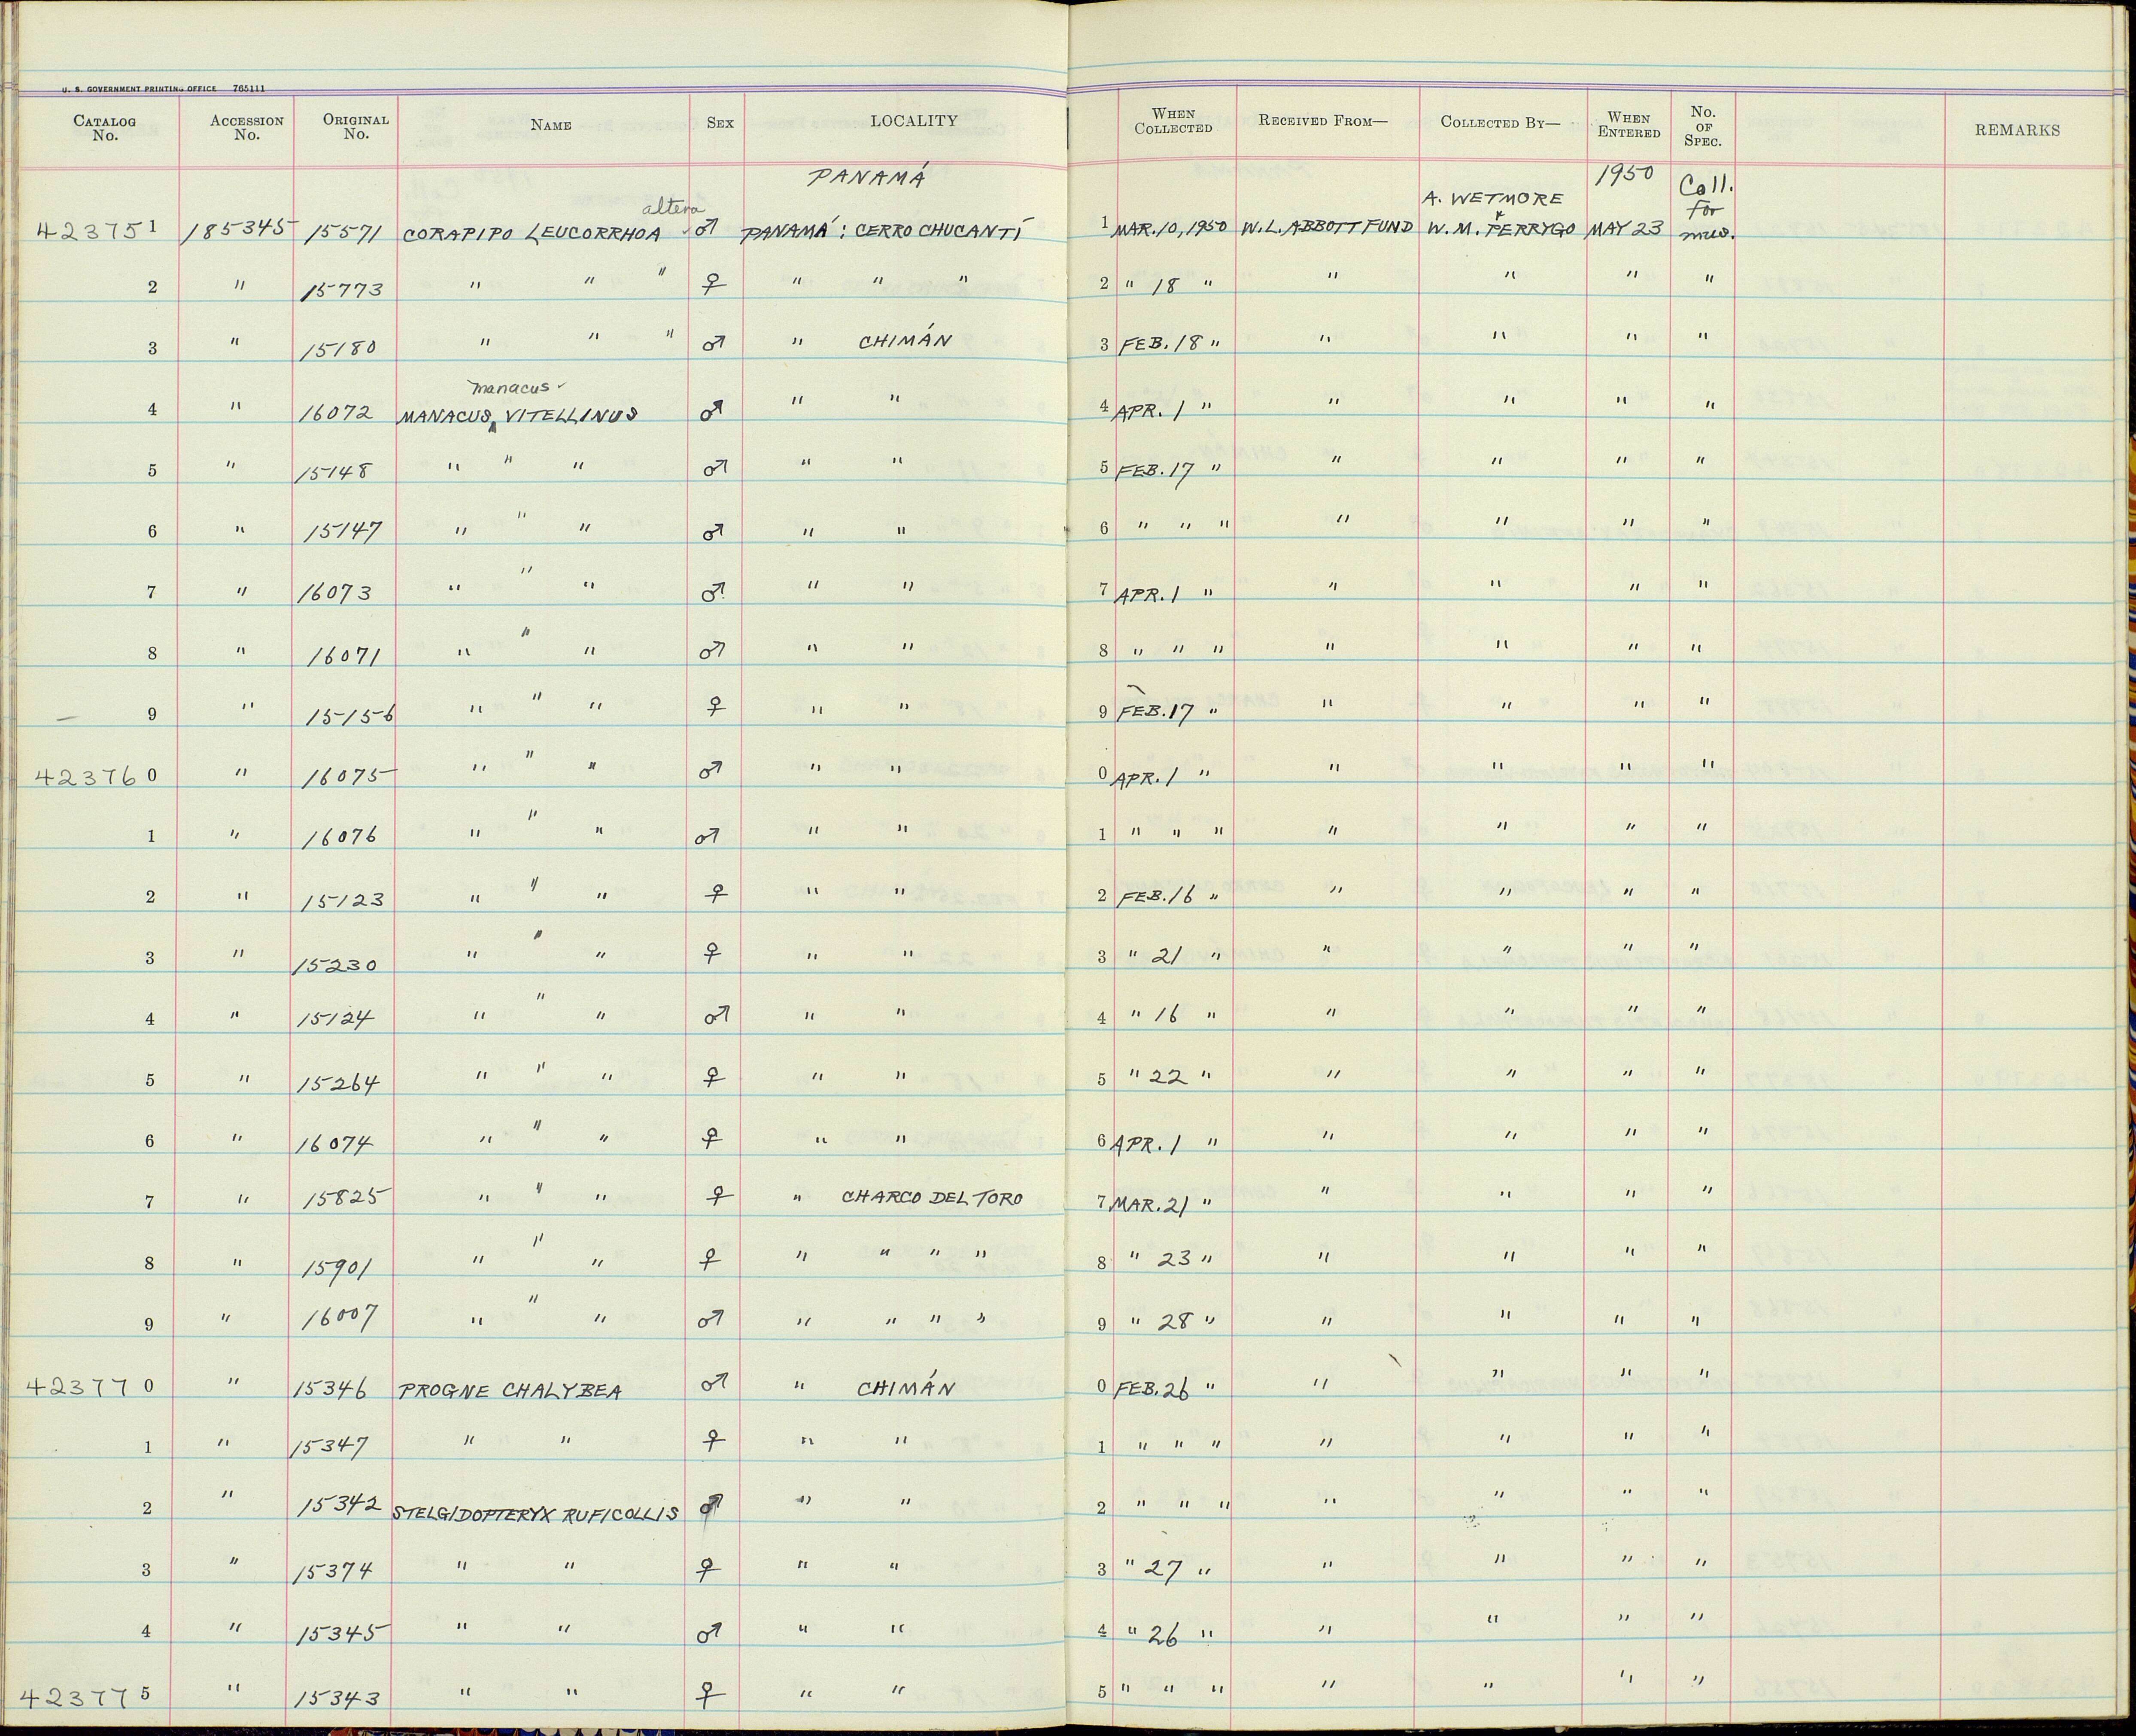Click the Received From column header

(1323, 121)
